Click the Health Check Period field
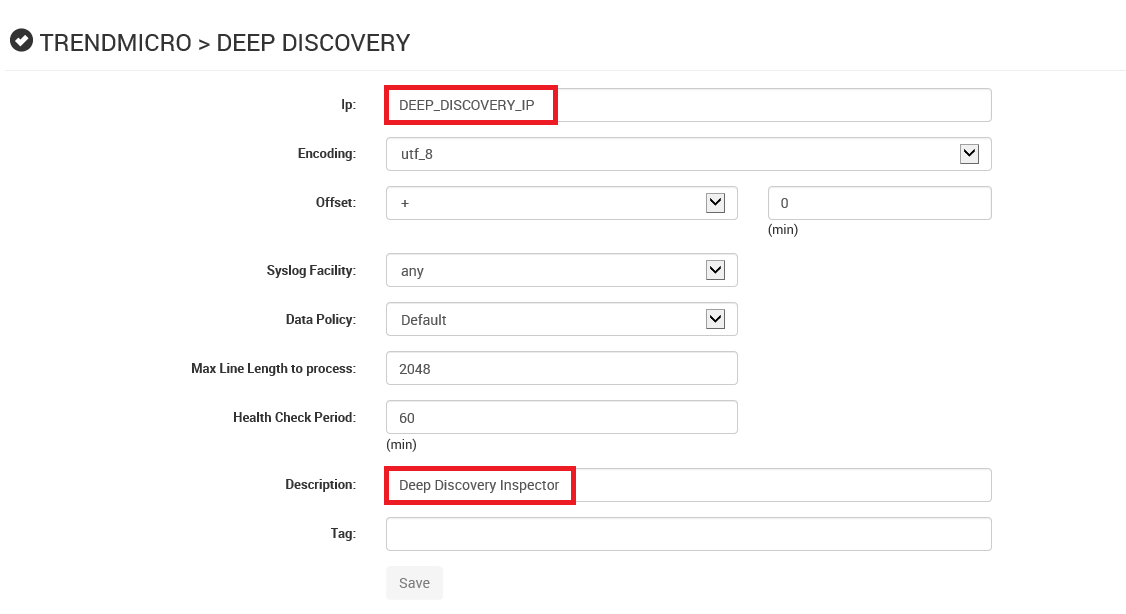This screenshot has width=1126, height=614. [562, 417]
